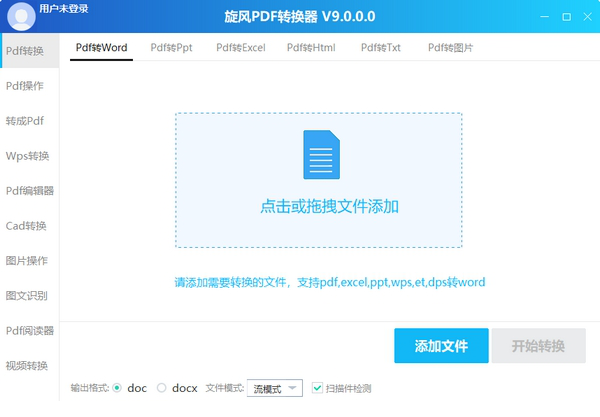The width and height of the screenshot is (600, 417).
Task: Select 图文识别 in the sidebar
Action: coord(29,296)
